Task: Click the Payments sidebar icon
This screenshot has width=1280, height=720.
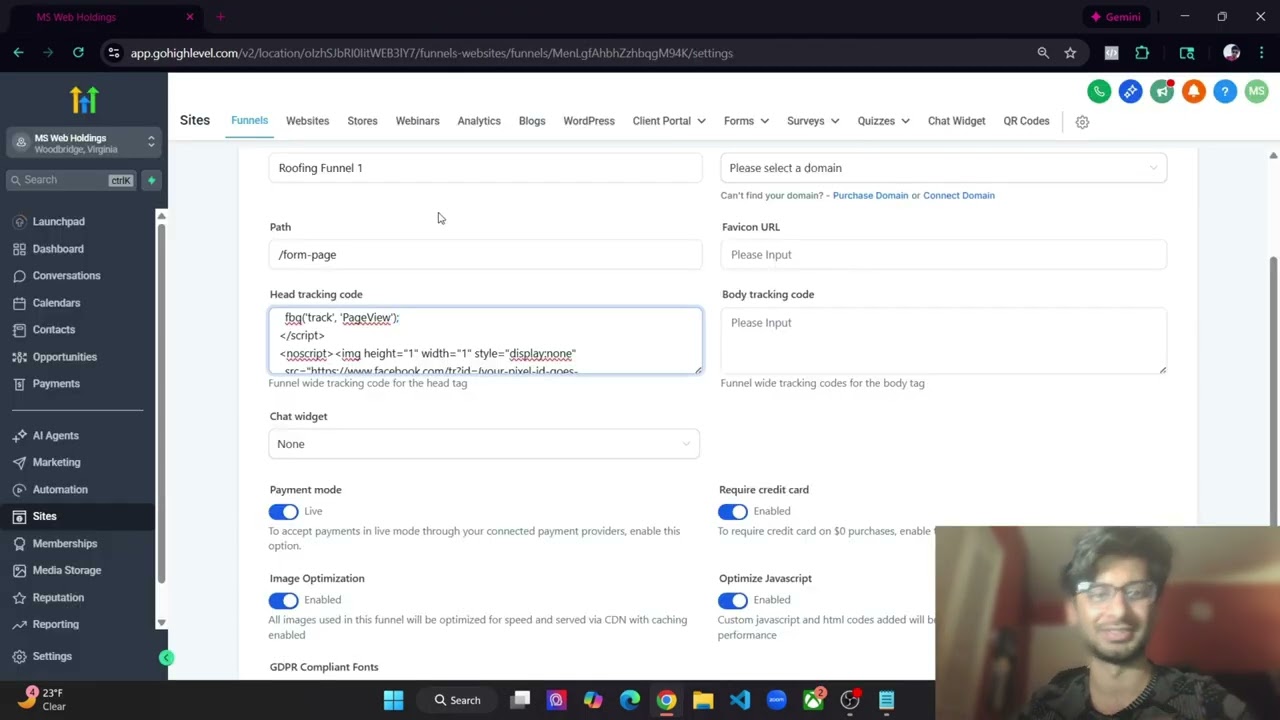Action: (x=20, y=384)
